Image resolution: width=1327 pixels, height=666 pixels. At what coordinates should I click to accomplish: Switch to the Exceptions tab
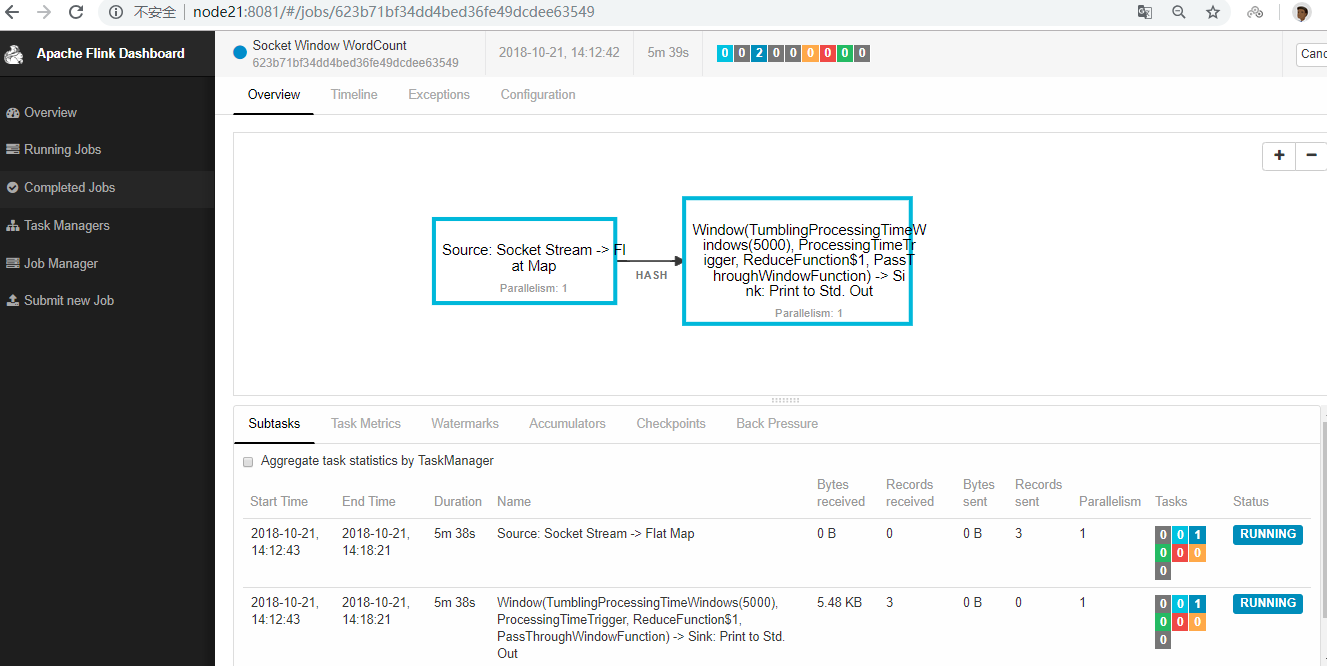click(438, 95)
